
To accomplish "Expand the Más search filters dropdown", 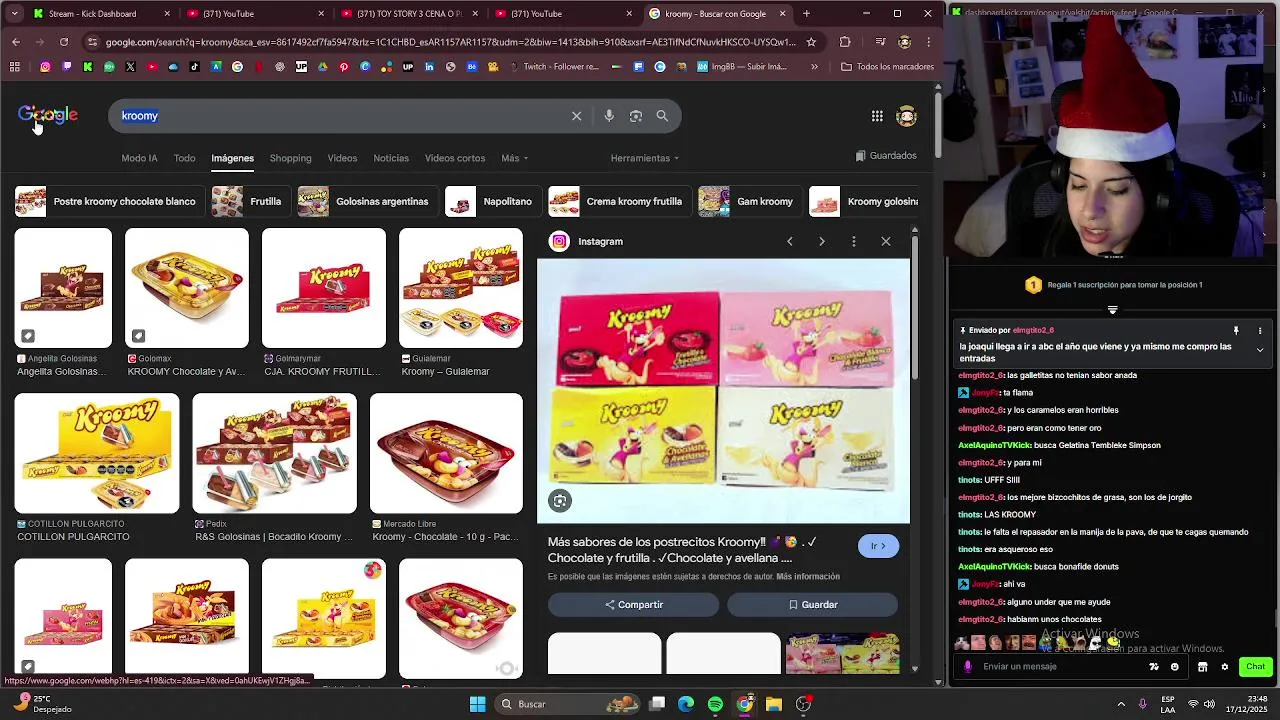I will pyautogui.click(x=515, y=158).
